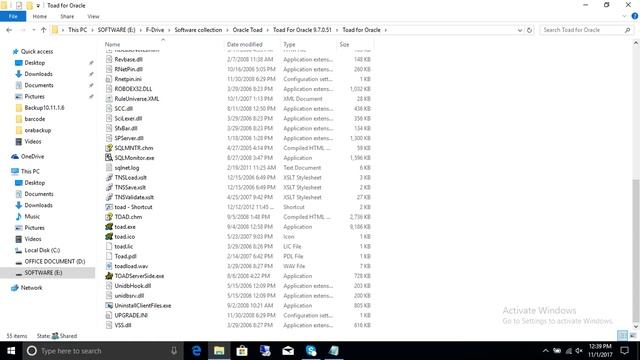This screenshot has height=360, width=640.
Task: Open the Help question mark icon
Action: point(635,16)
